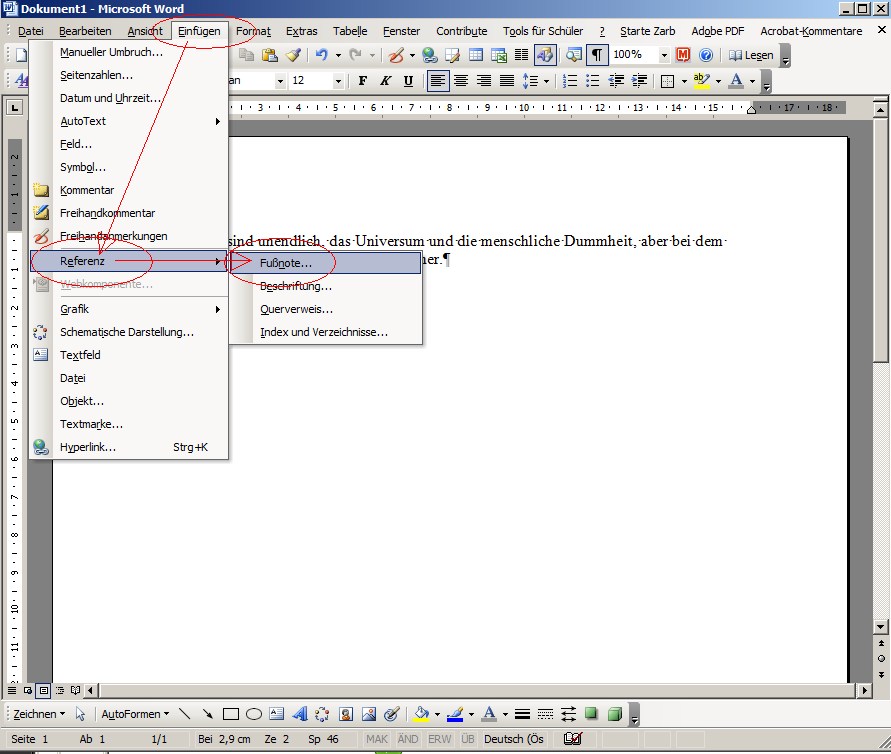The height and width of the screenshot is (754, 891).
Task: Toggle italic formatting K button
Action: pyautogui.click(x=385, y=81)
